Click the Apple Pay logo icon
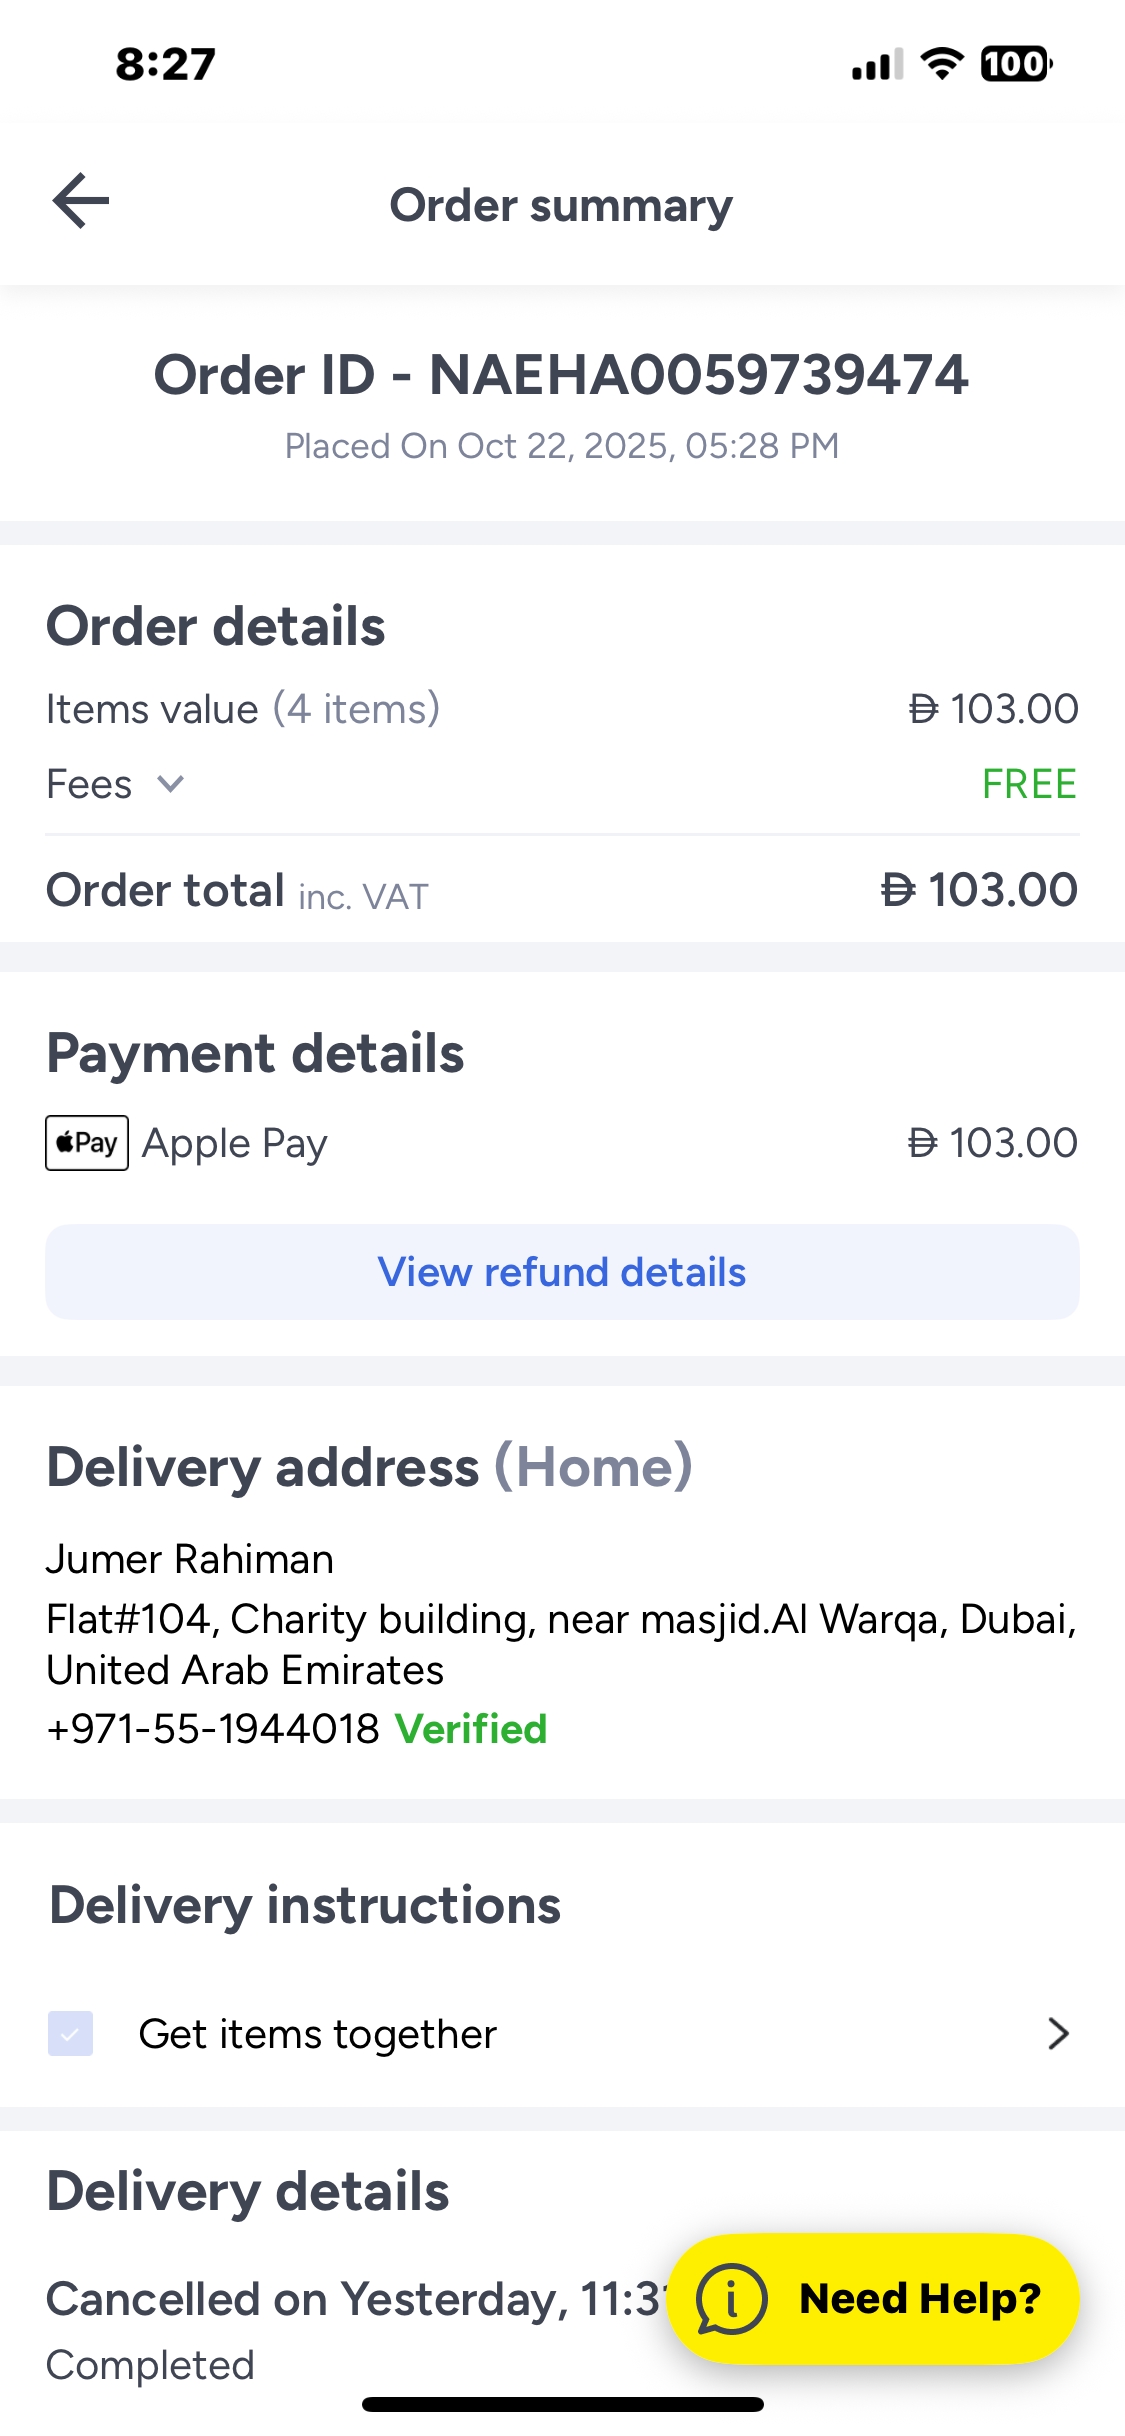This screenshot has height=2436, width=1125. pos(87,1143)
